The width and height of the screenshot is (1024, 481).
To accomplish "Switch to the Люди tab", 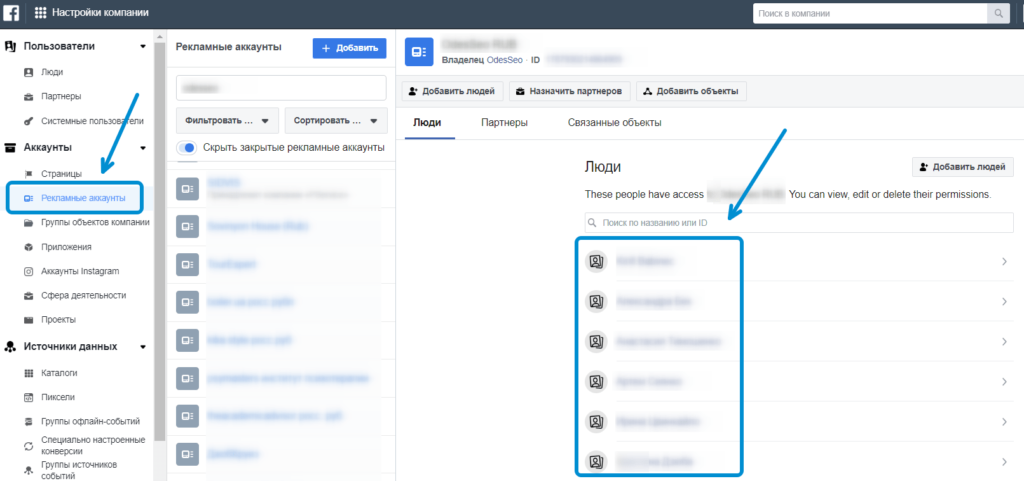I will 427,123.
